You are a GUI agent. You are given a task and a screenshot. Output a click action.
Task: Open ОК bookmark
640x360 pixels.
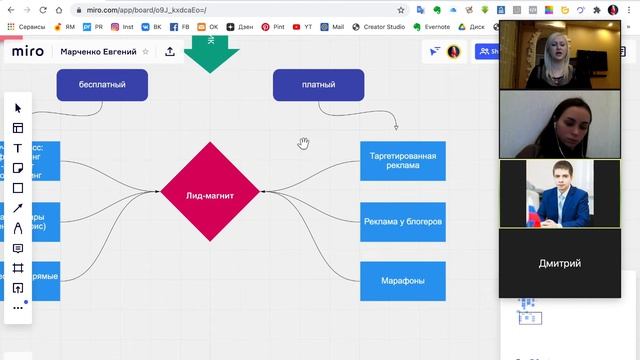(x=208, y=27)
